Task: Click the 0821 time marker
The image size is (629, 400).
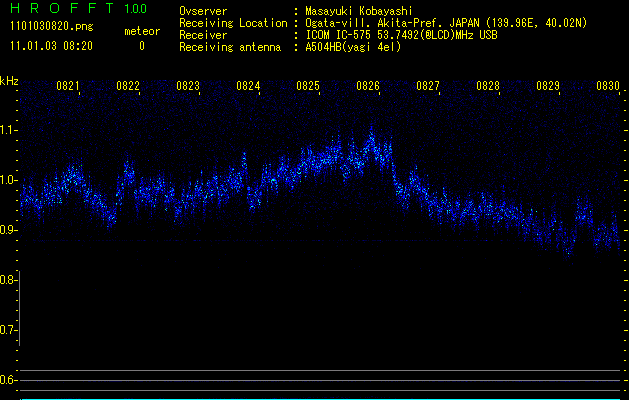Action: tap(68, 87)
